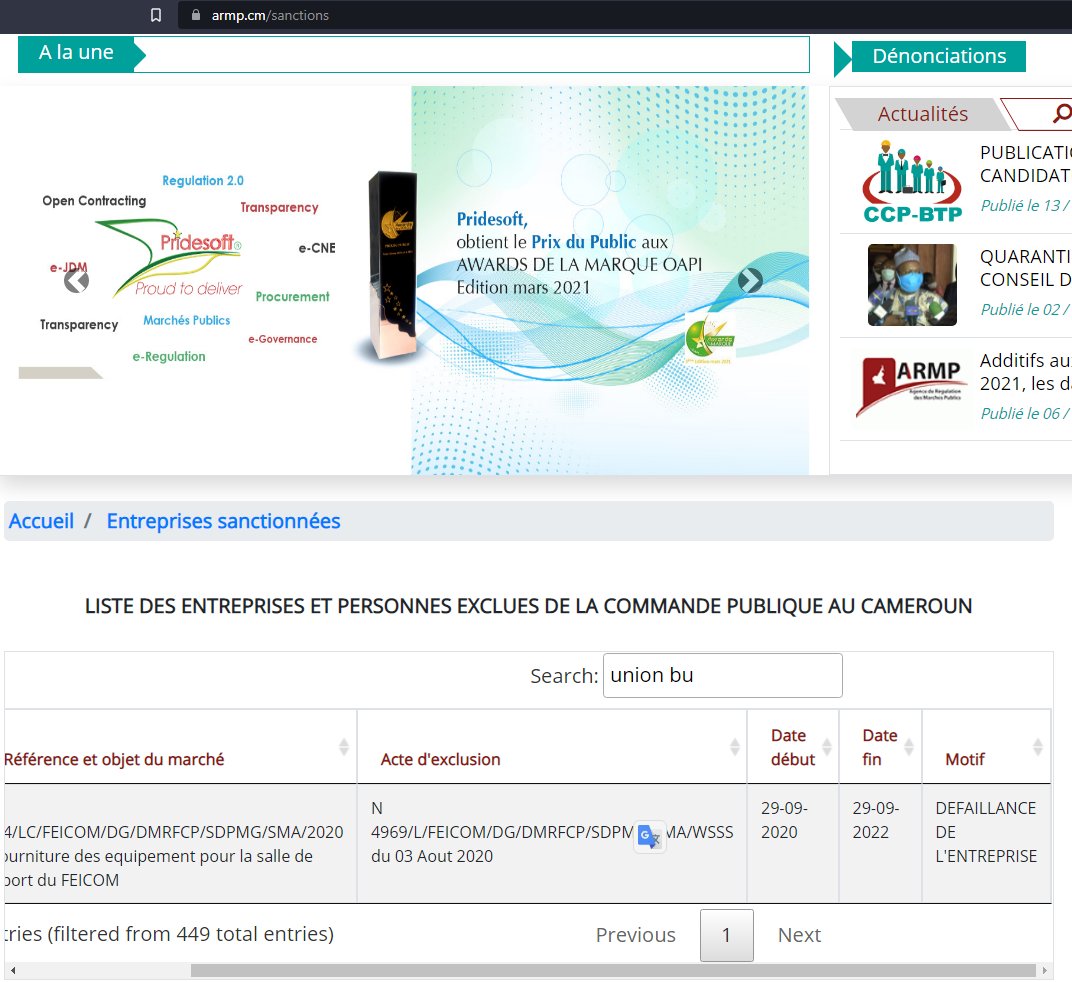Click the padlock site security icon
Image resolution: width=1072 pixels, height=982 pixels.
pos(196,15)
